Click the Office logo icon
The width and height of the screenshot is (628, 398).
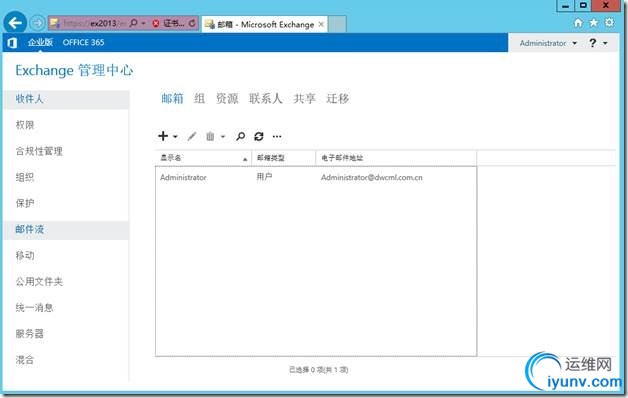[12, 42]
